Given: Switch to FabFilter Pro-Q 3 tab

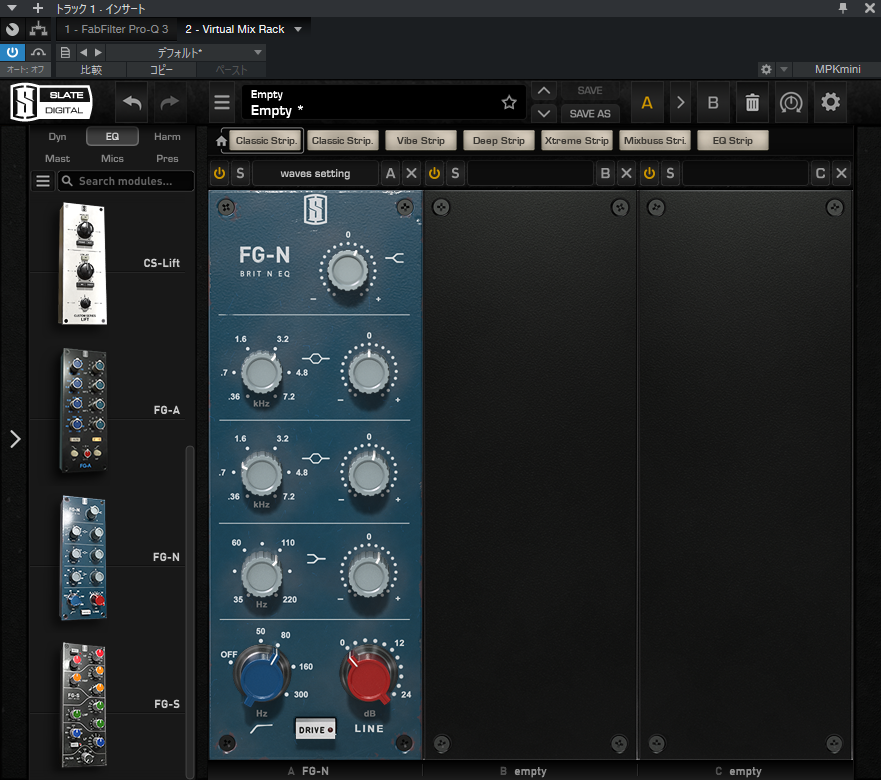Looking at the screenshot, I should pos(116,29).
